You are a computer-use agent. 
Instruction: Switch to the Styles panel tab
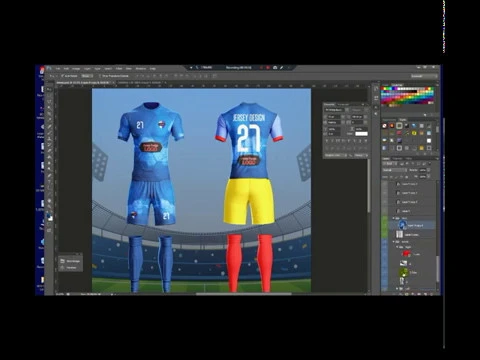(402, 119)
